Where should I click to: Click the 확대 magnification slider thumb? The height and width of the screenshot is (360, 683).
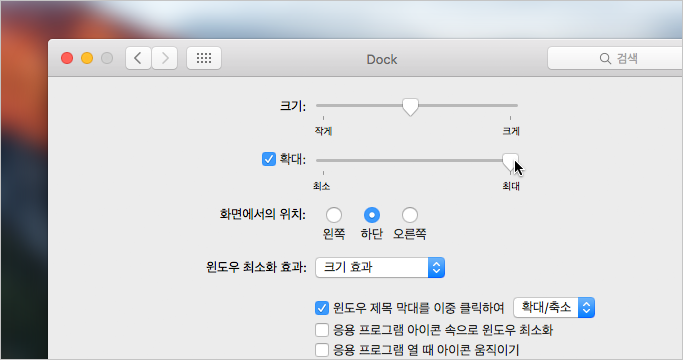pyautogui.click(x=510, y=162)
